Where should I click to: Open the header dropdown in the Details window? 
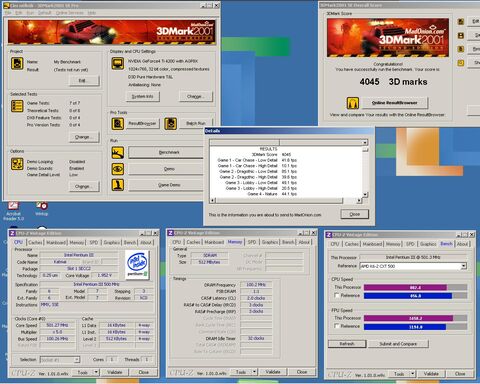[x=365, y=143]
